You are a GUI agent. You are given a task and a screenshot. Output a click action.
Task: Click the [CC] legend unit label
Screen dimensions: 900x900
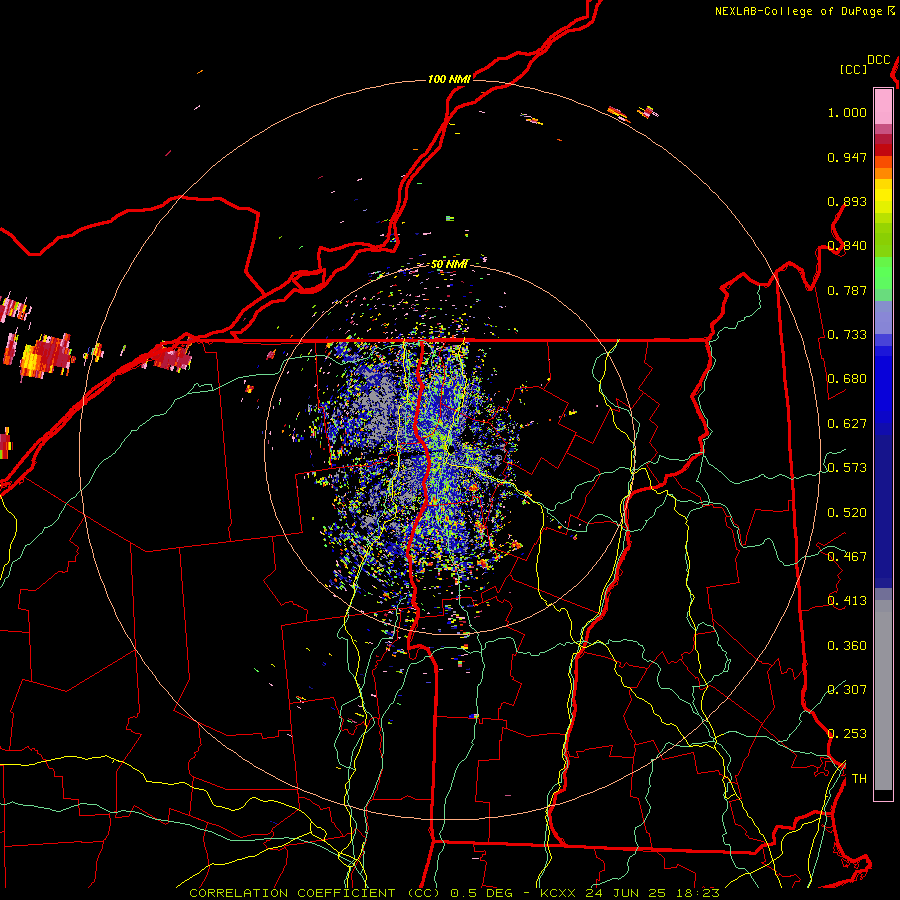pyautogui.click(x=853, y=69)
